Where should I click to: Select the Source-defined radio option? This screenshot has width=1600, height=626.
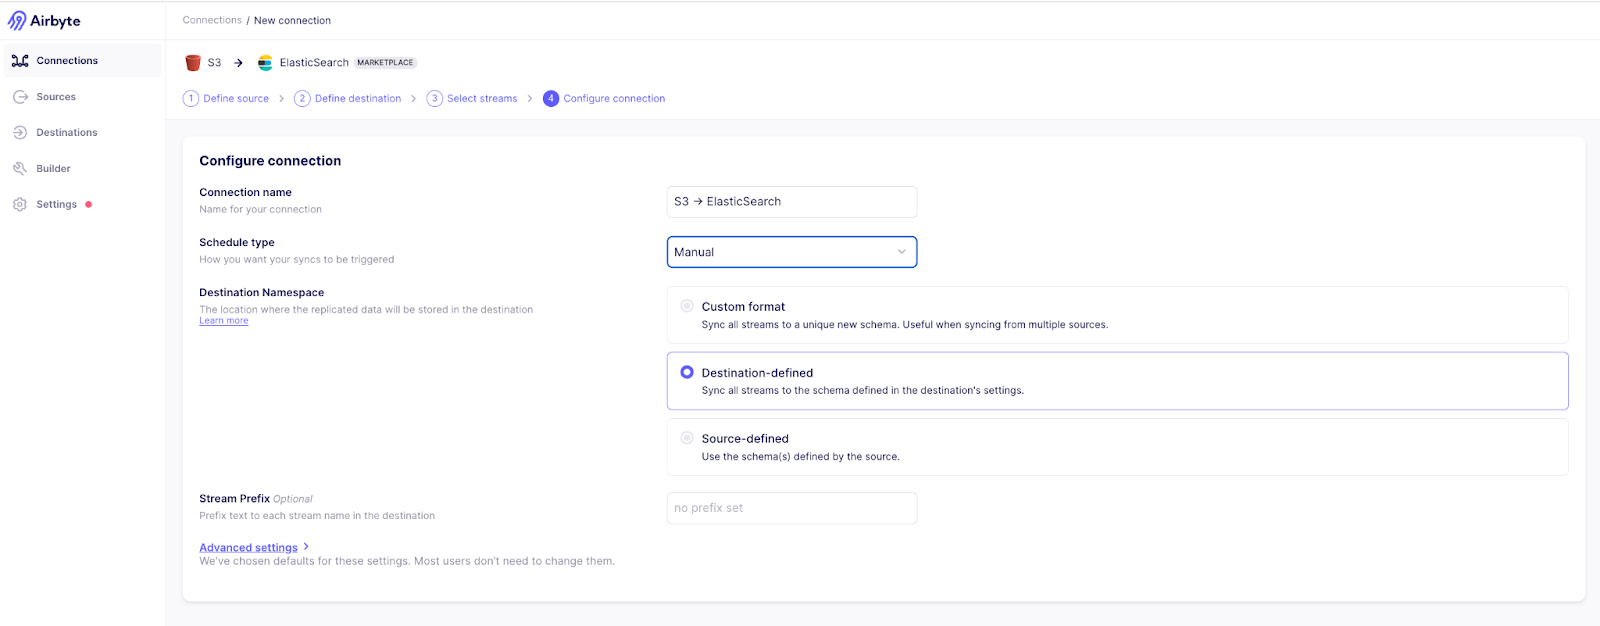coord(687,438)
